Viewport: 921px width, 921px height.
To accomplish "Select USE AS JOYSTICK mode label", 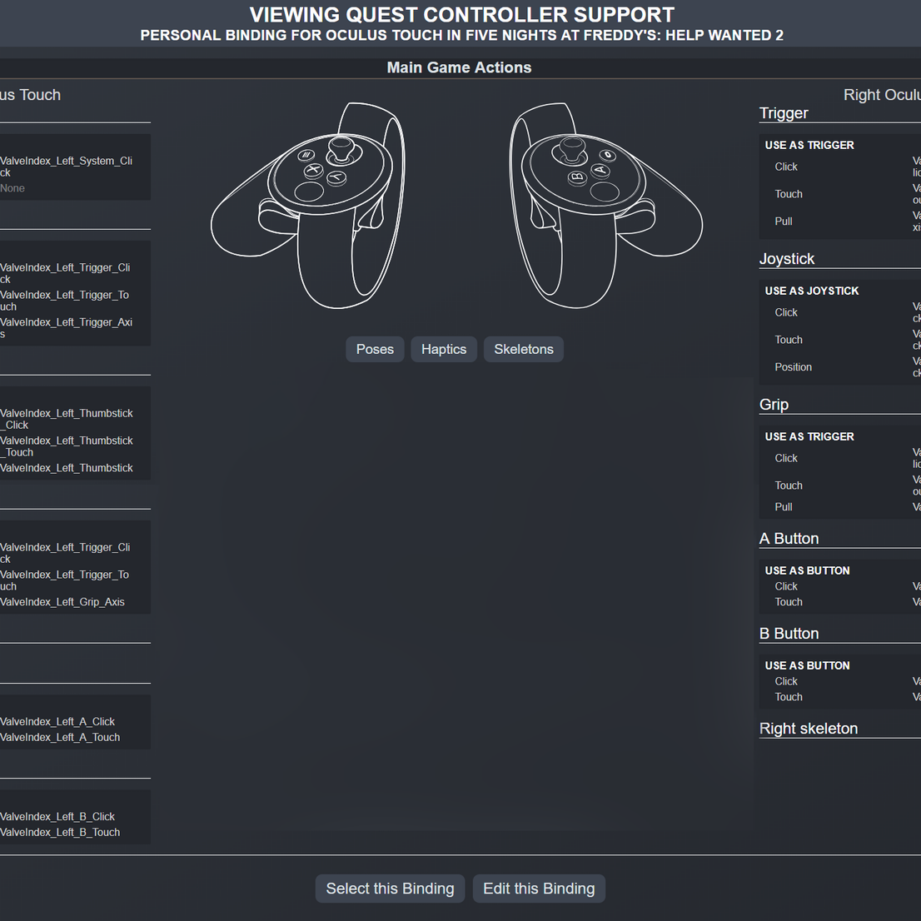I will 812,291.
